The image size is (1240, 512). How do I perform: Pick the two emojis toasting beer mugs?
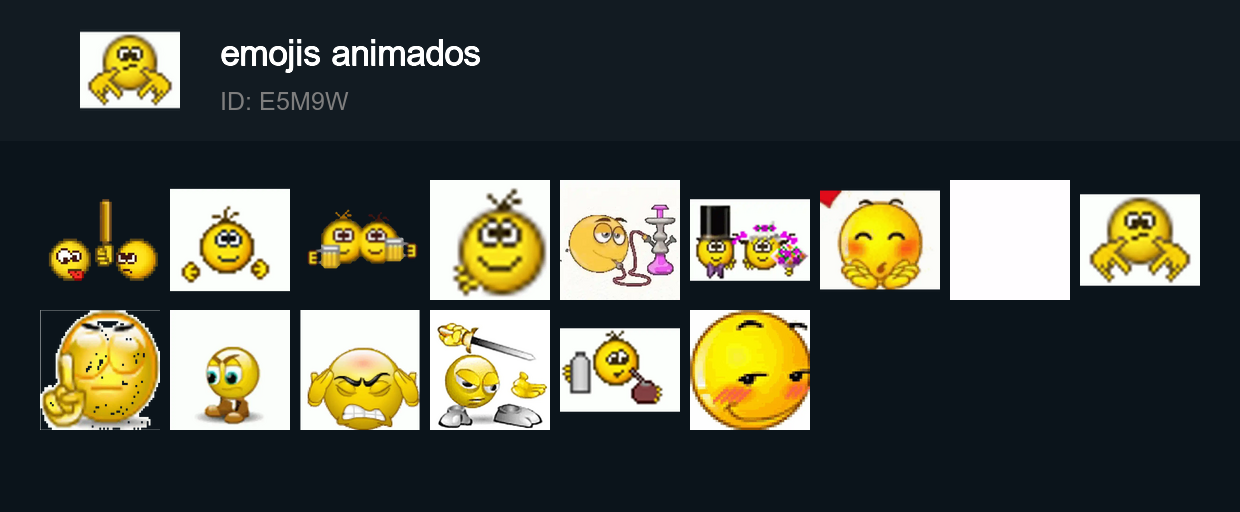[360, 240]
